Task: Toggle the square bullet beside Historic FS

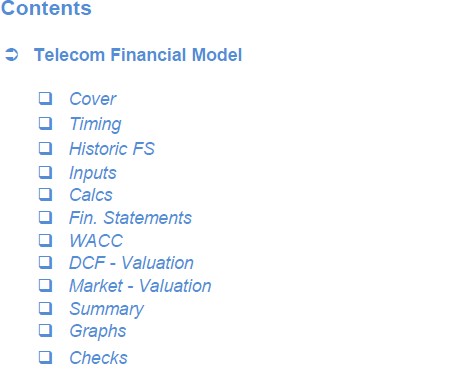Action: tap(46, 148)
